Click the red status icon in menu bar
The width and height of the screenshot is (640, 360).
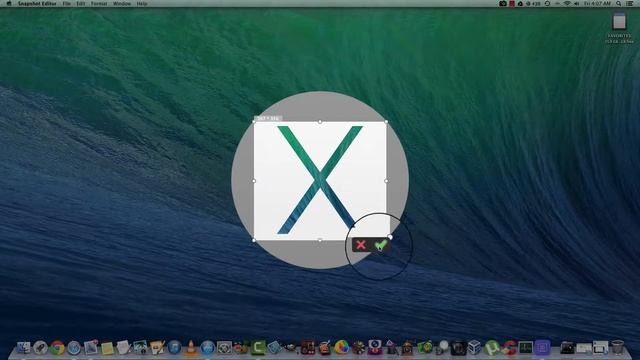(512, 3)
